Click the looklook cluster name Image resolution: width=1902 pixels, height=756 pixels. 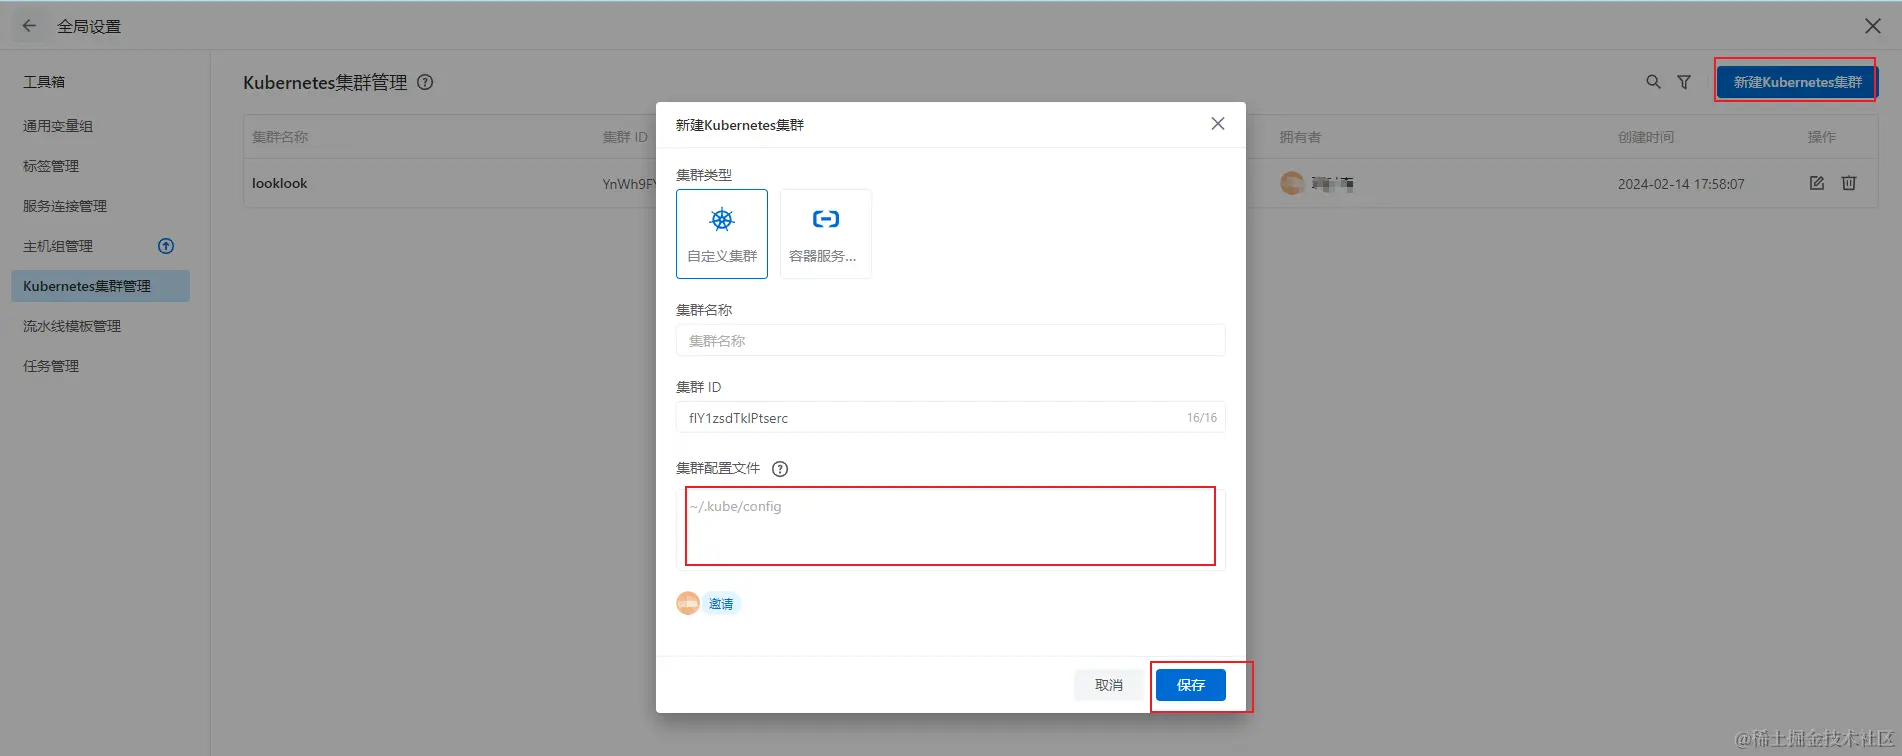[280, 184]
